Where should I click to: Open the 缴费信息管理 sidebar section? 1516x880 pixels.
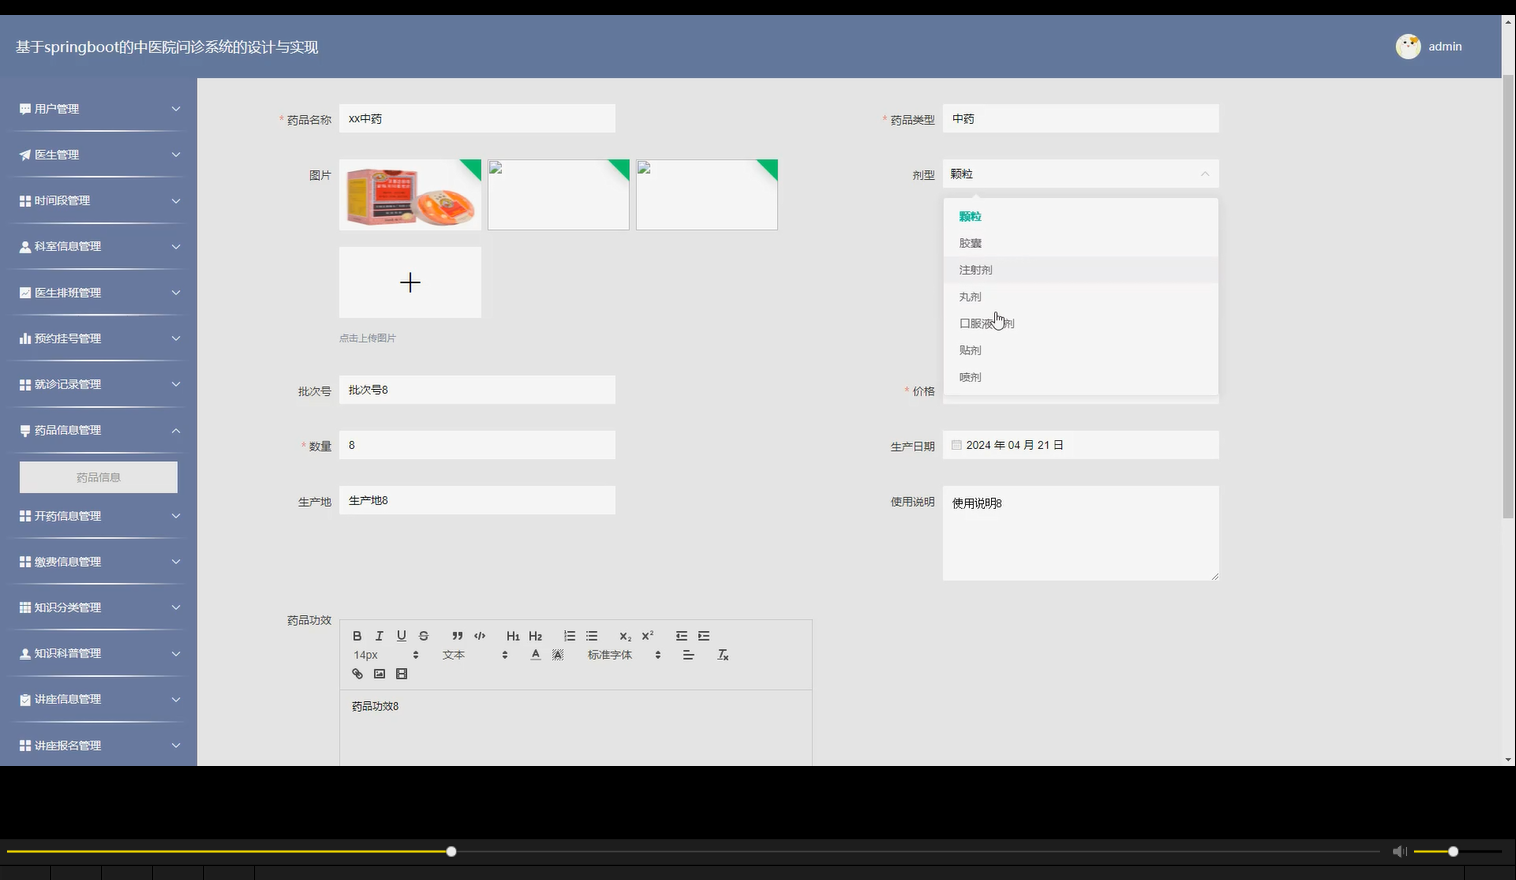click(99, 562)
